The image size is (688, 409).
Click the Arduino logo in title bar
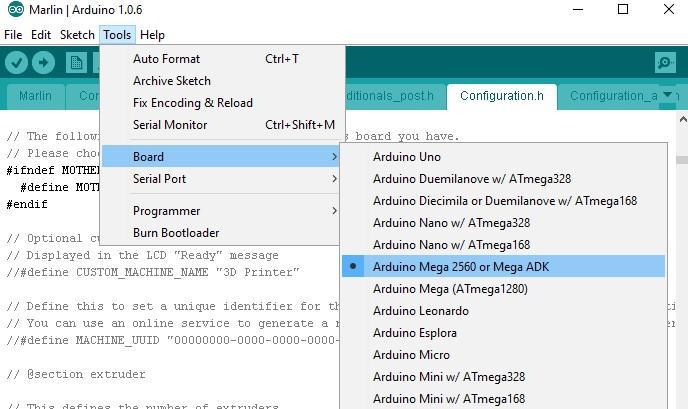pos(14,10)
